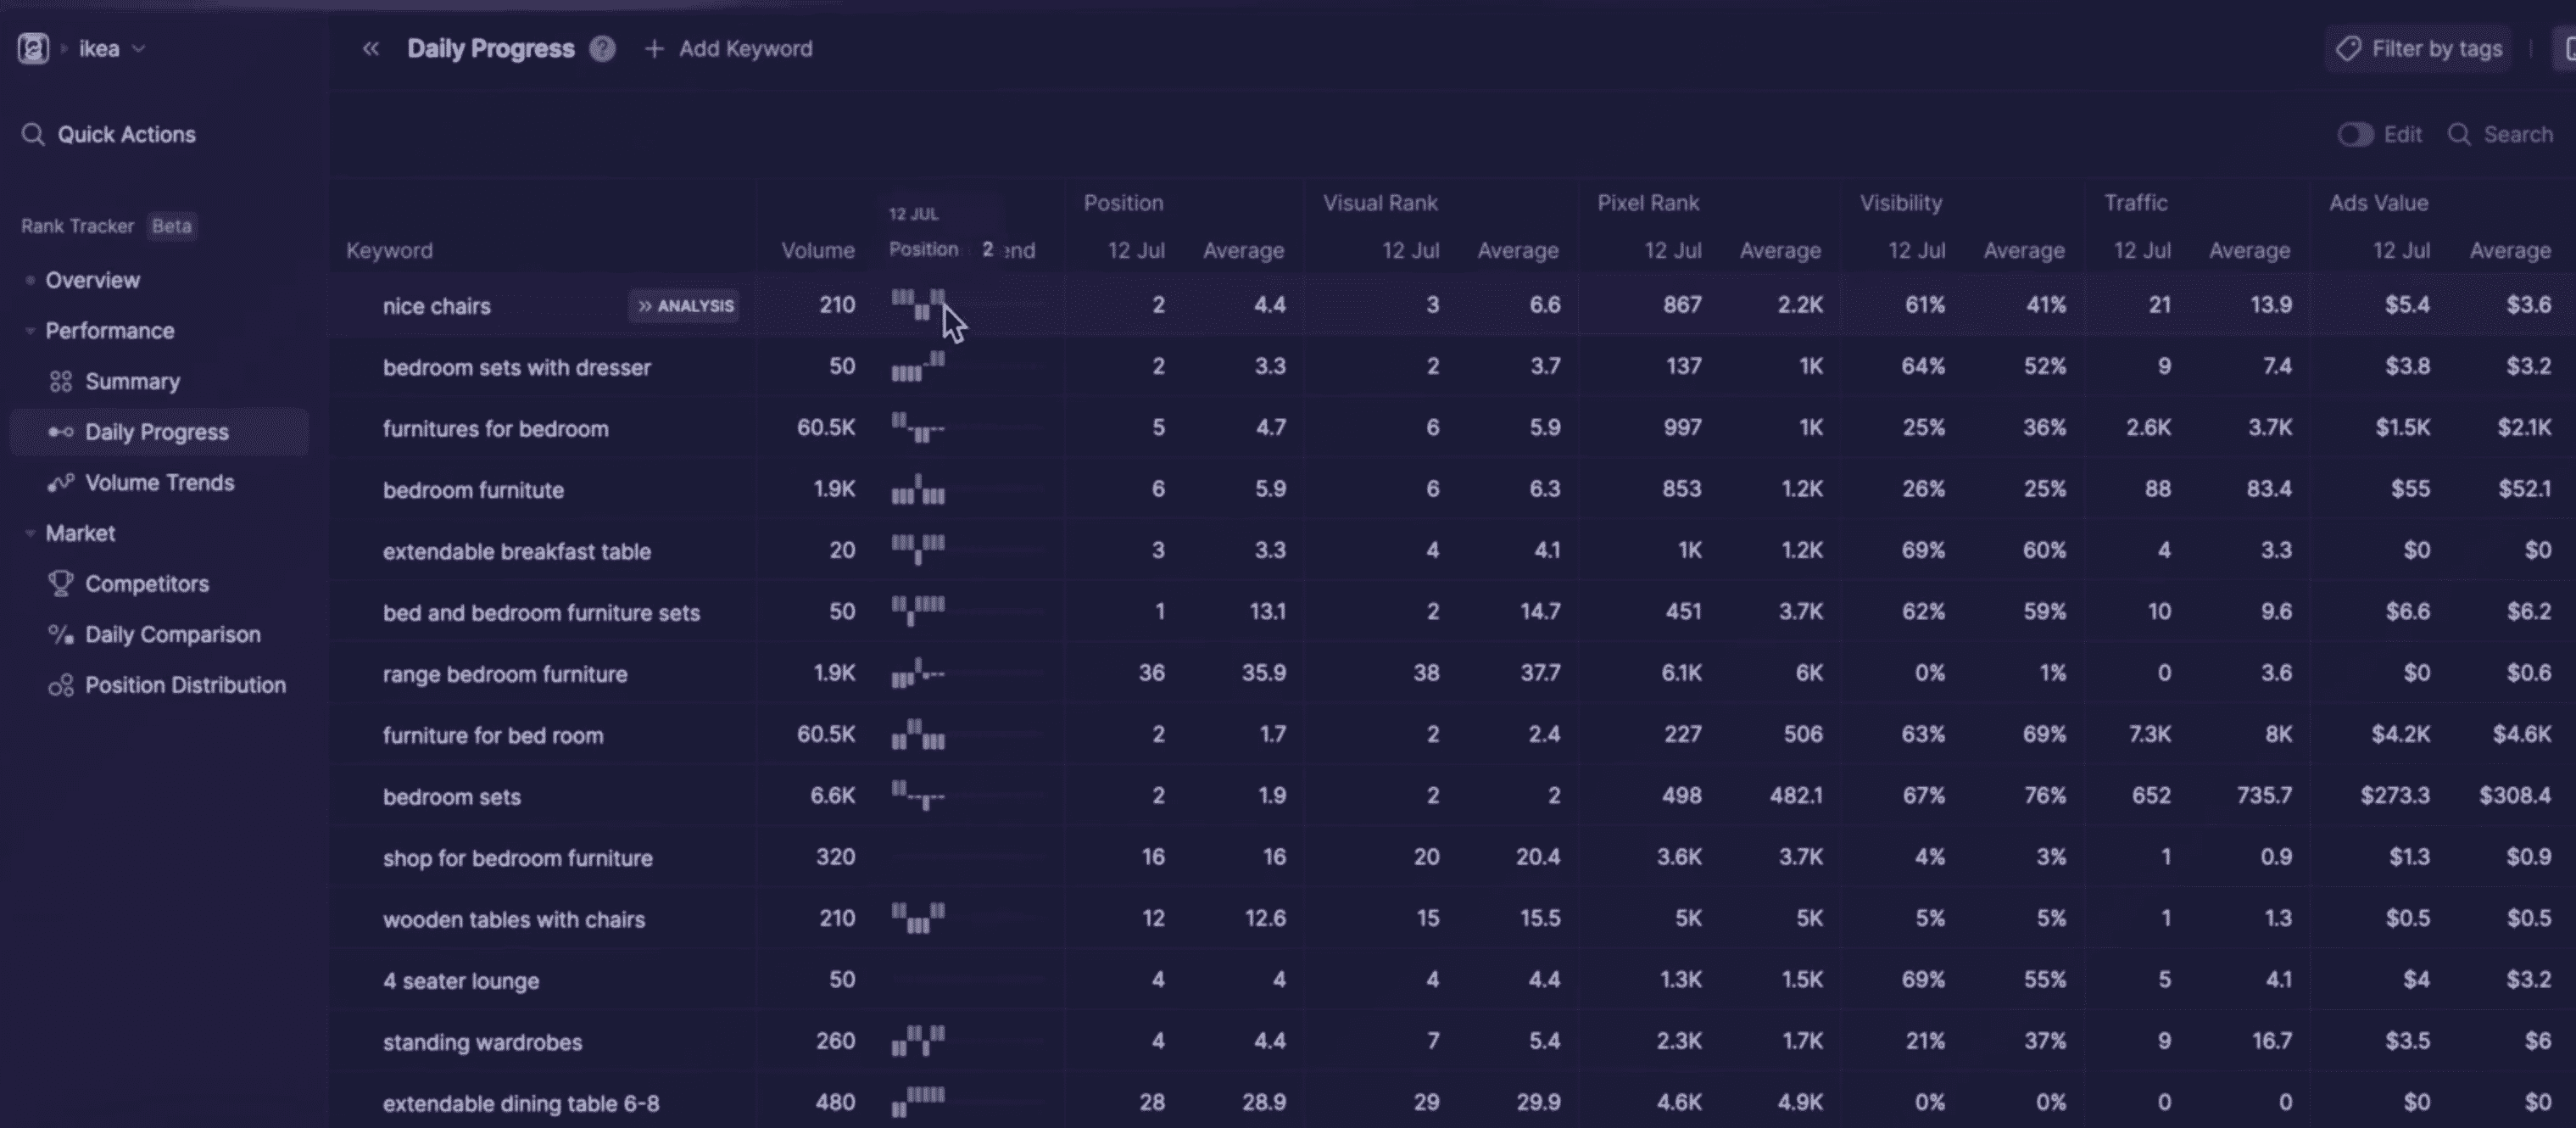Click the ANALYSIS badge for nice chairs
Viewport: 2576px width, 1128px height.
point(686,306)
